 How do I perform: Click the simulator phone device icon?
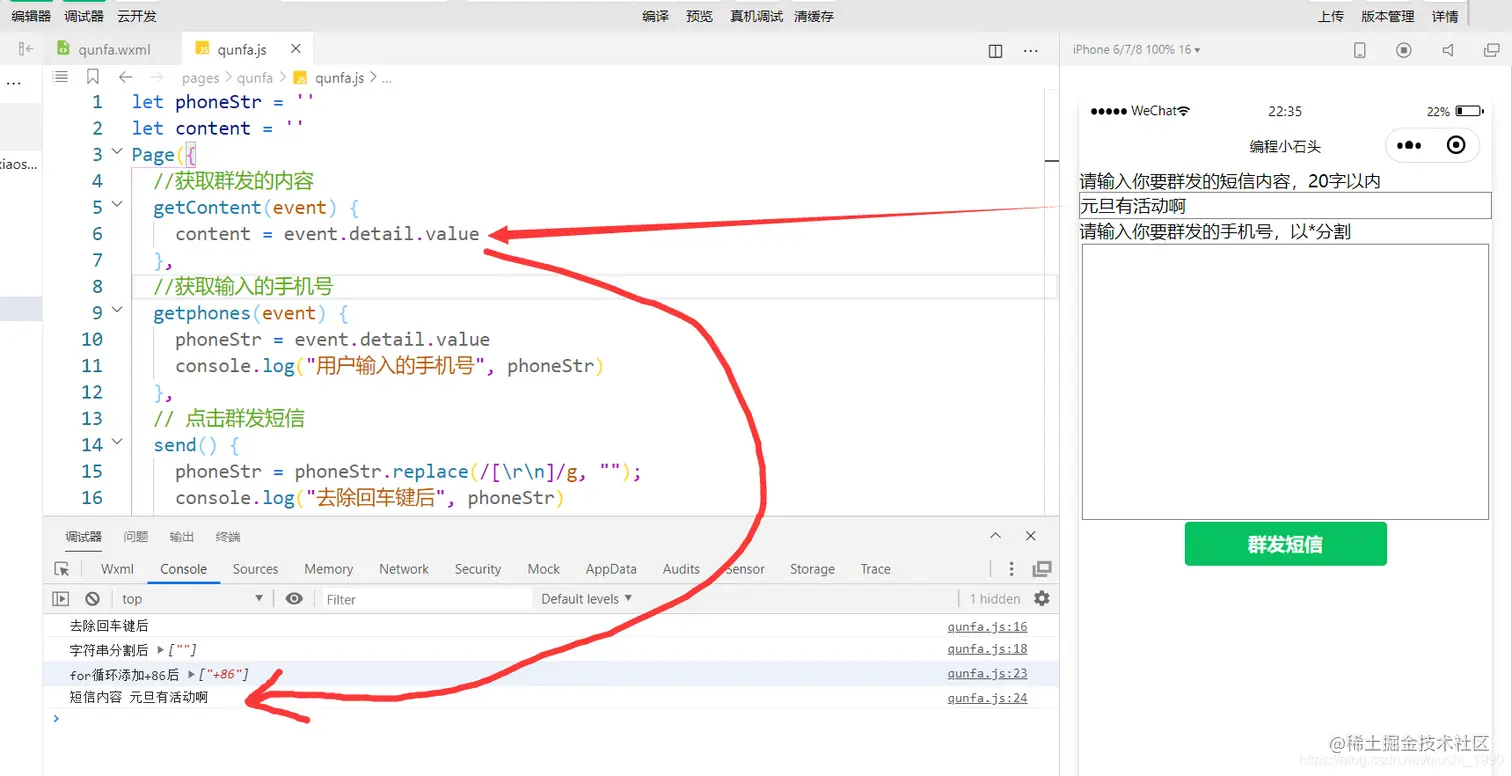pos(1360,50)
